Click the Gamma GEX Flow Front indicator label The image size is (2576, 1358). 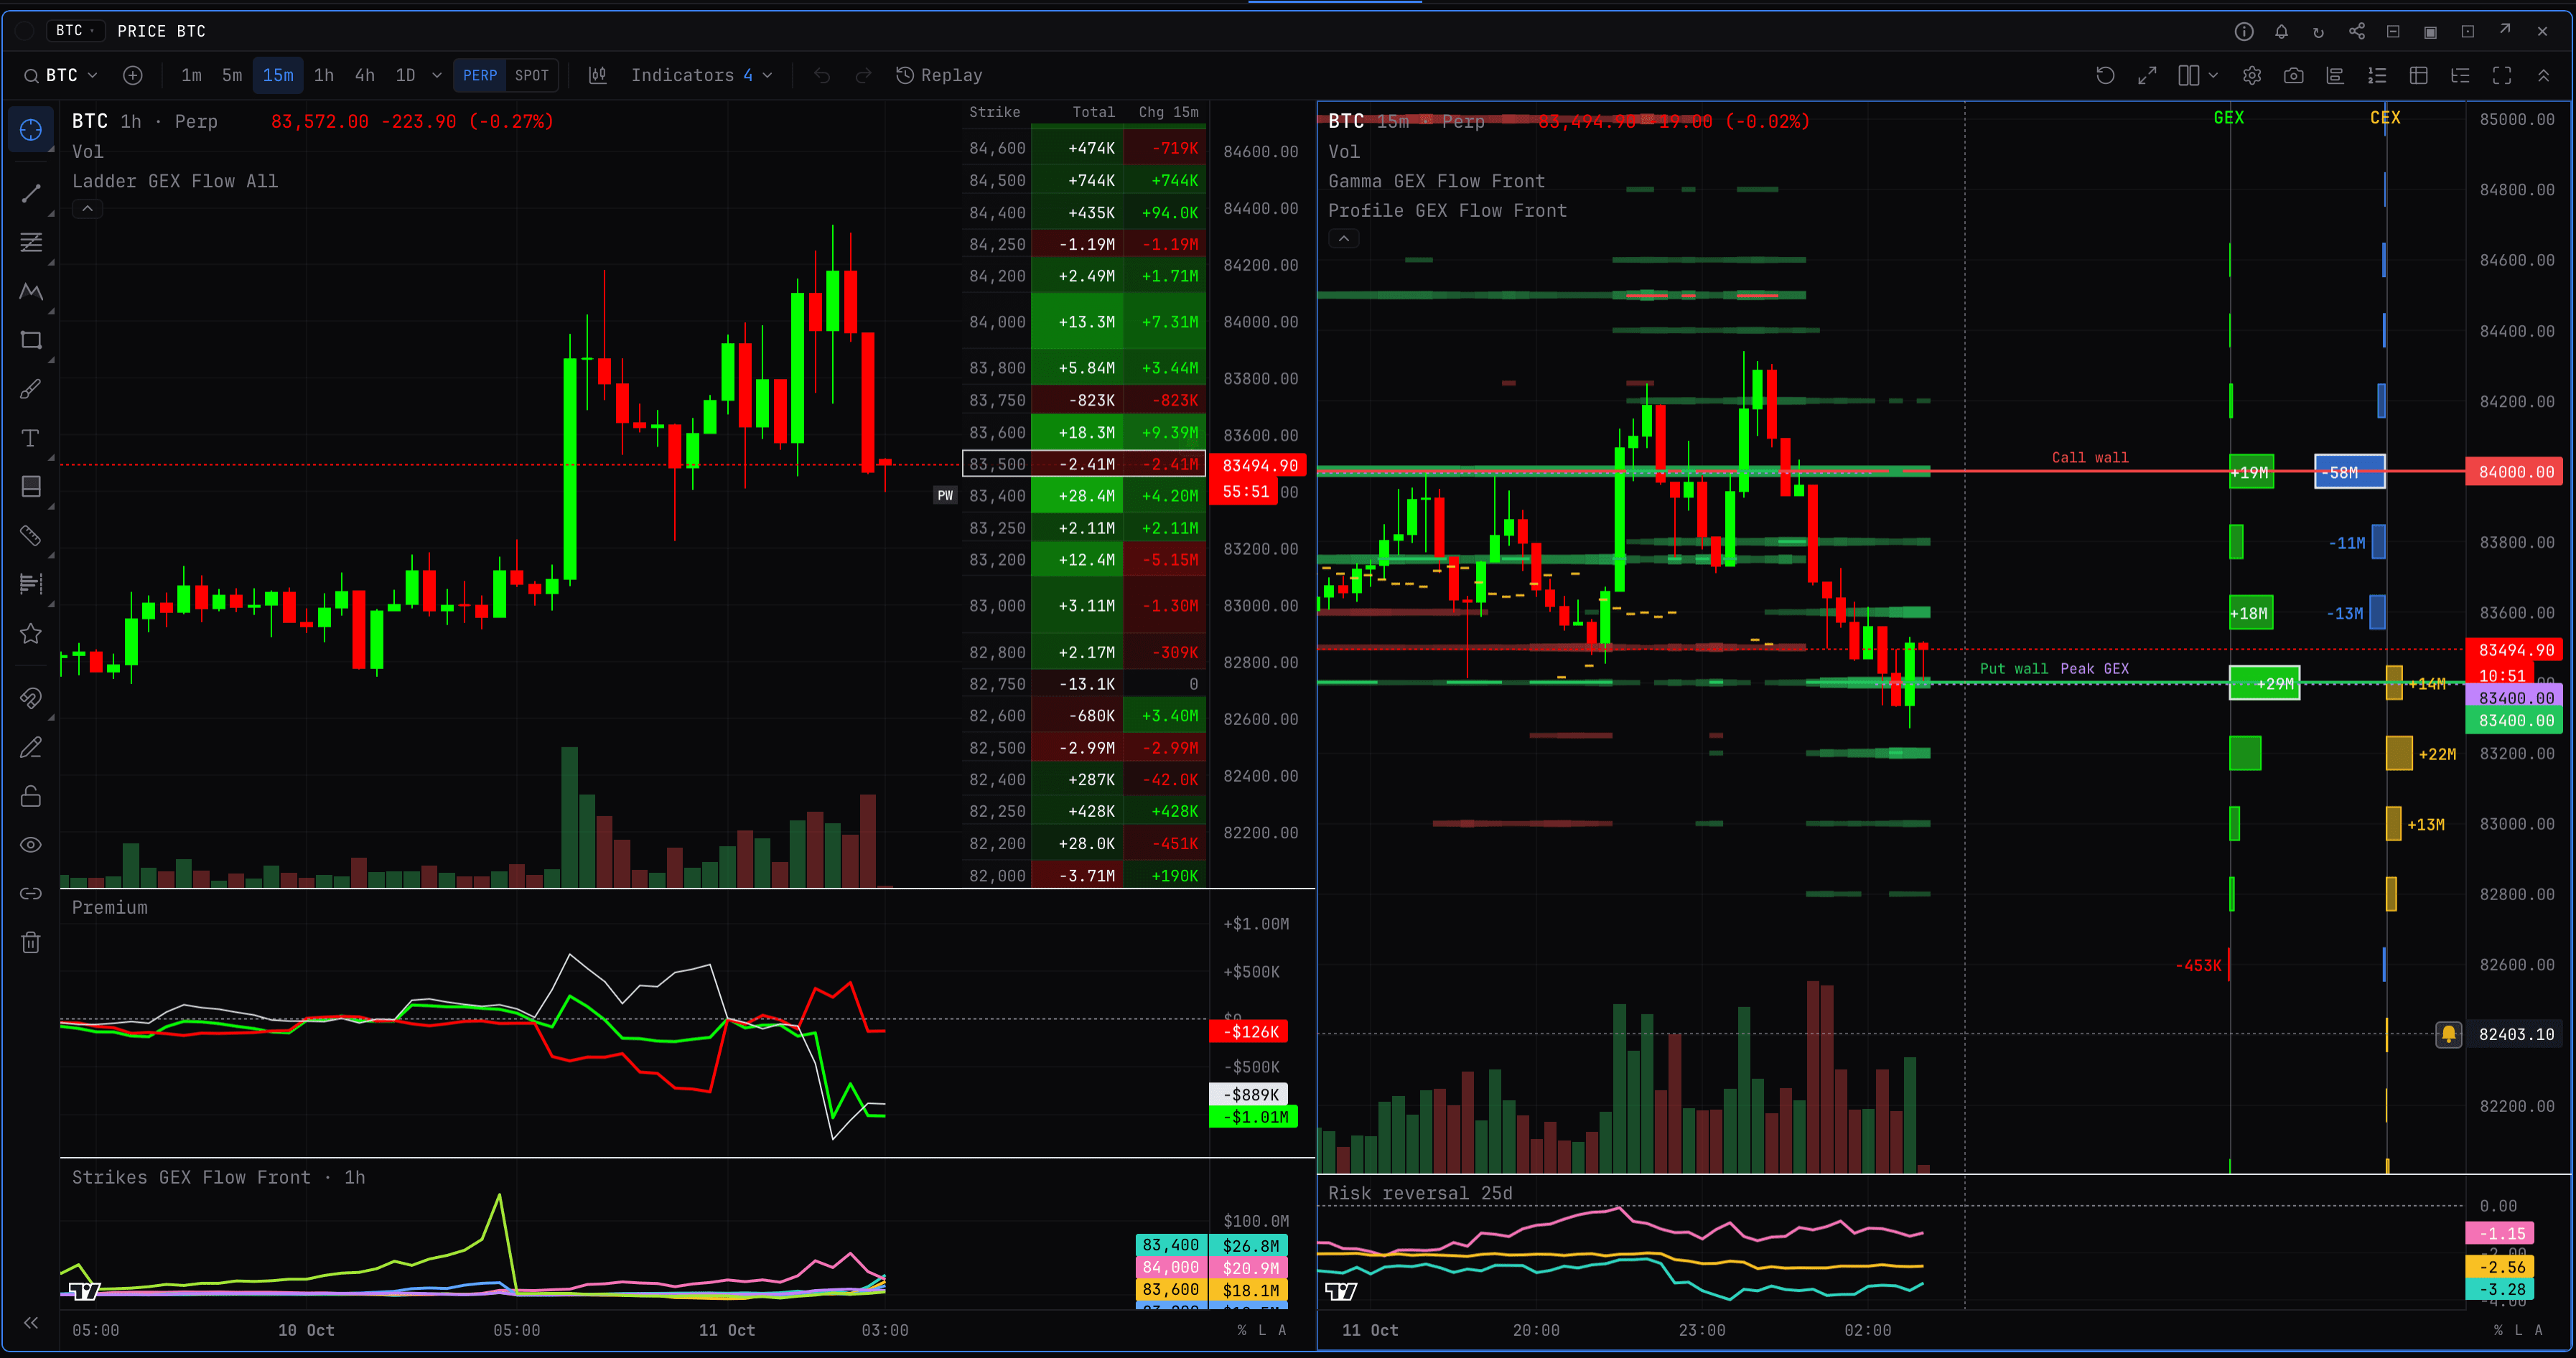[1436, 181]
